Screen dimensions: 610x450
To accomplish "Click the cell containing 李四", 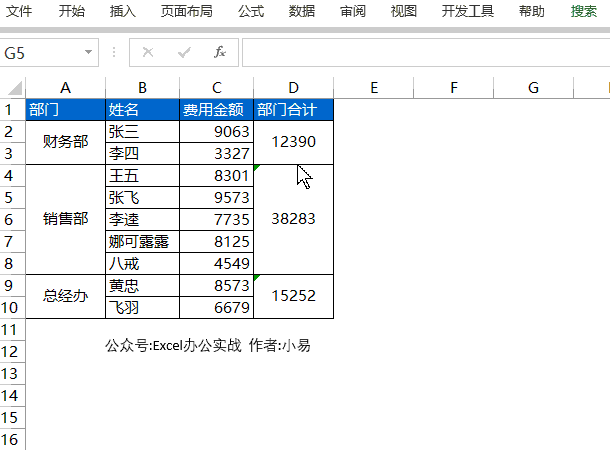I will point(142,154).
